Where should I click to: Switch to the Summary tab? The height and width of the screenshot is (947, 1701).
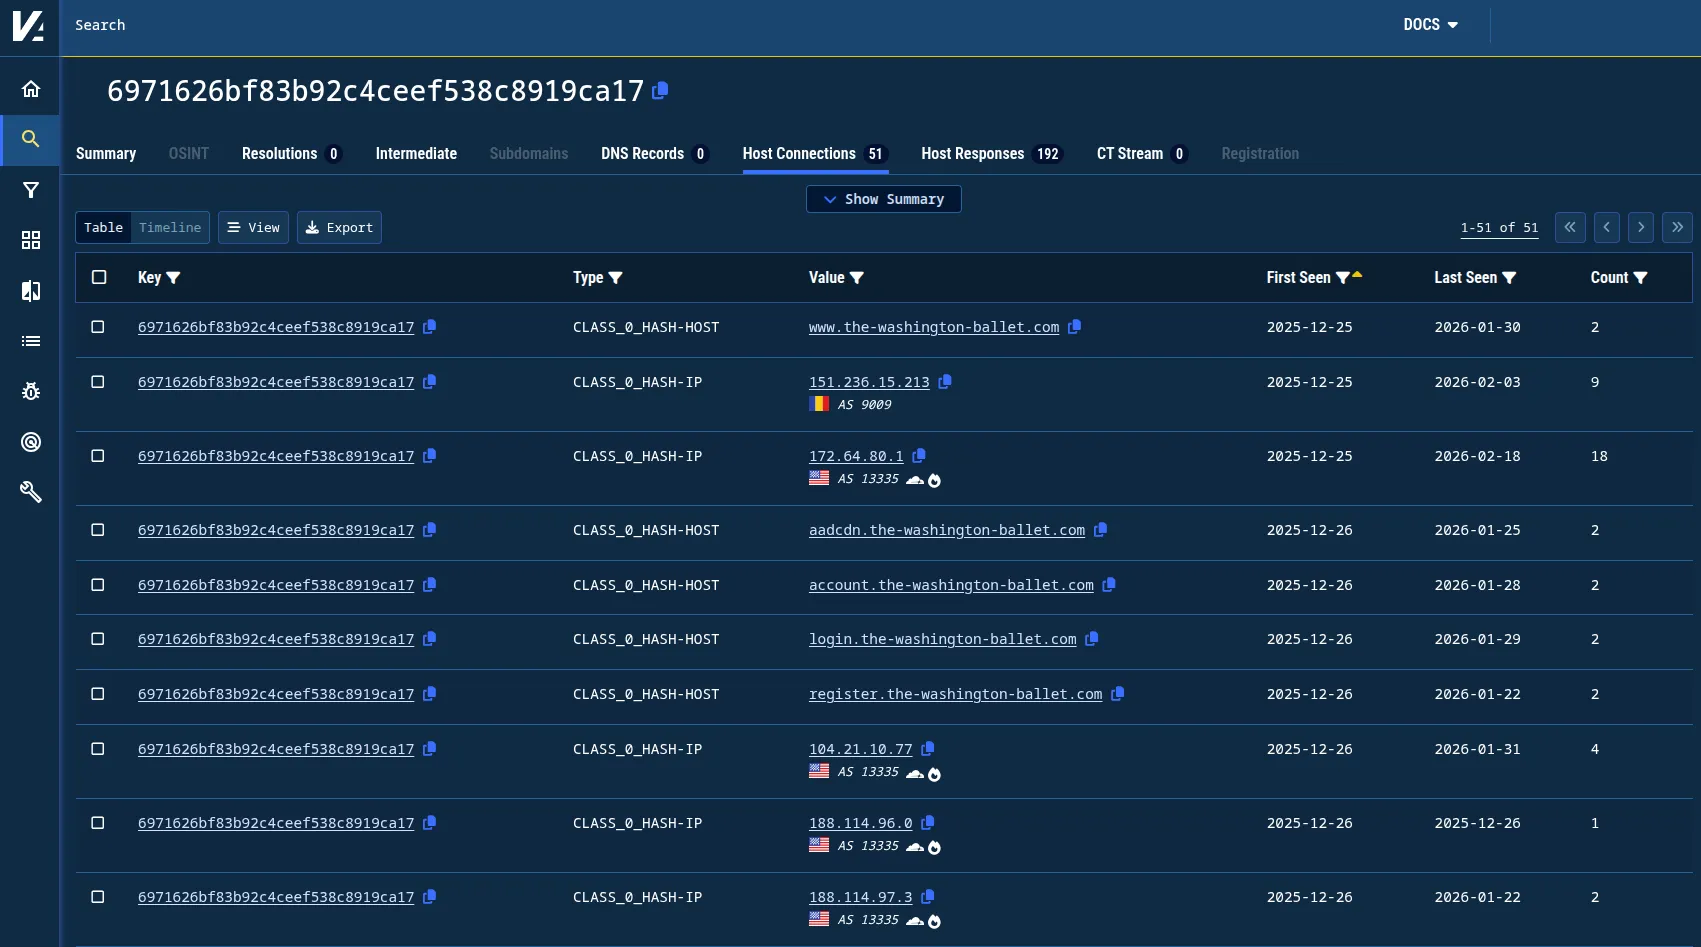[x=106, y=154]
